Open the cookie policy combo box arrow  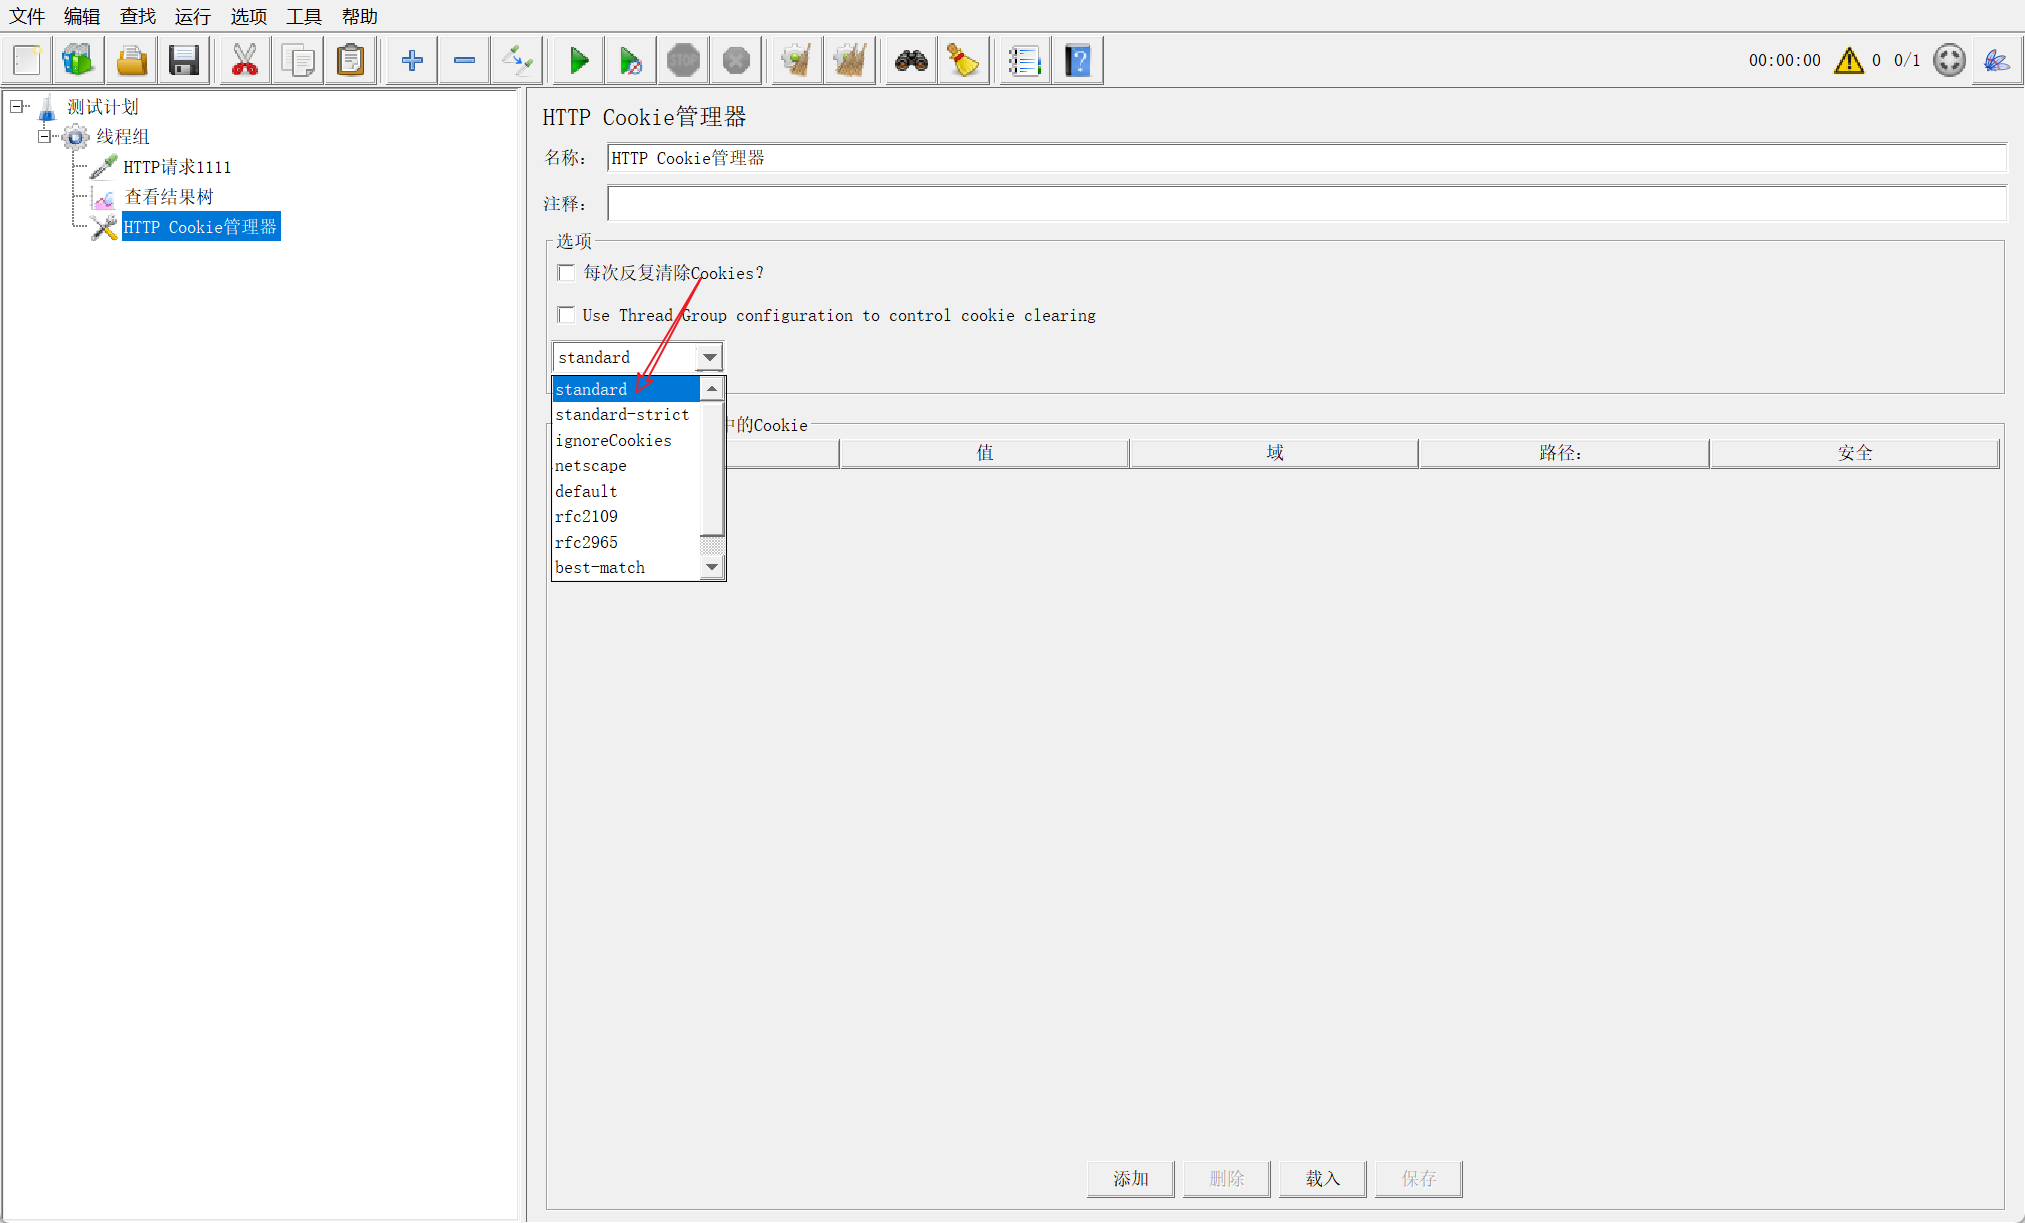tap(709, 357)
